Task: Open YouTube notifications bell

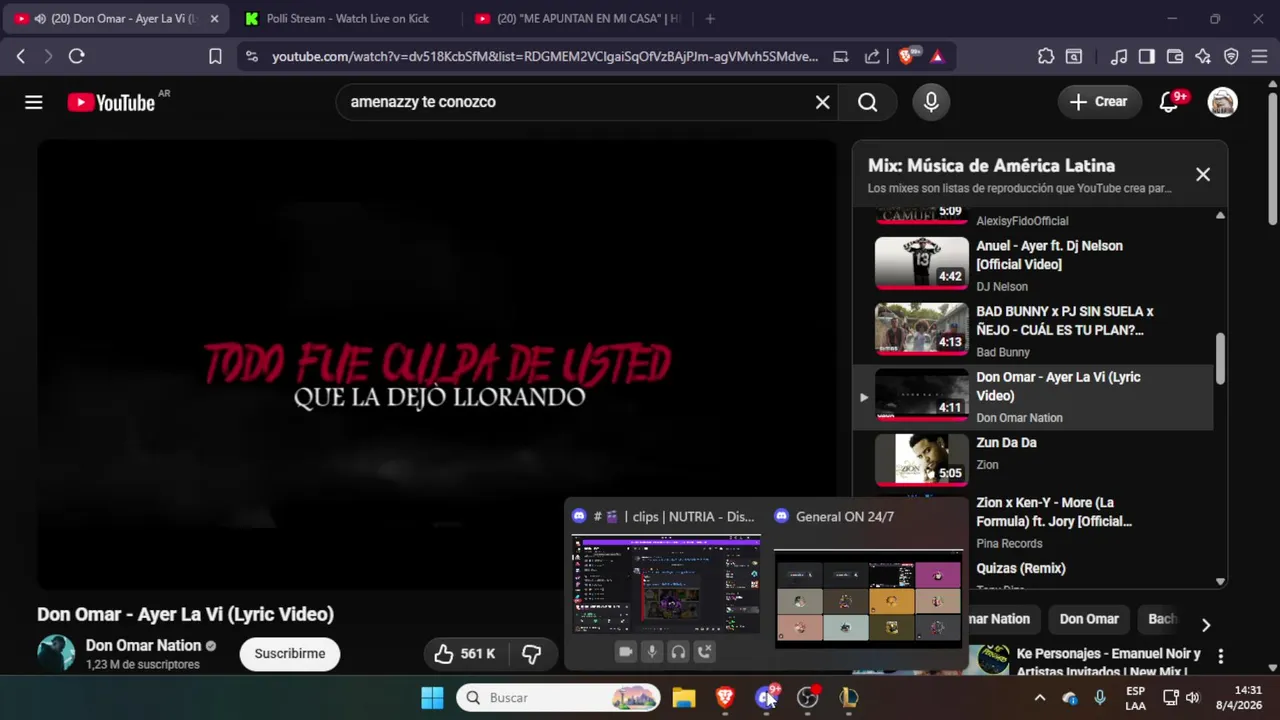Action: point(1168,102)
